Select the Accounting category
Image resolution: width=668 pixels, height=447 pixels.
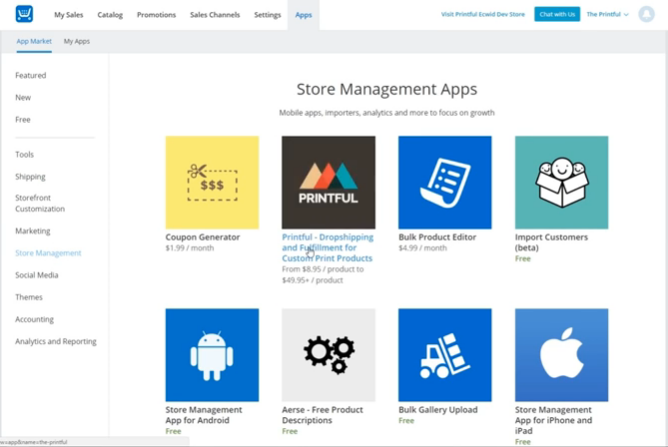(35, 319)
